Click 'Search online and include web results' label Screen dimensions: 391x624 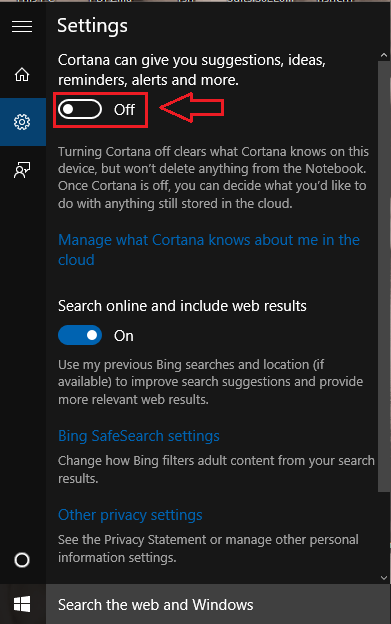coord(182,306)
